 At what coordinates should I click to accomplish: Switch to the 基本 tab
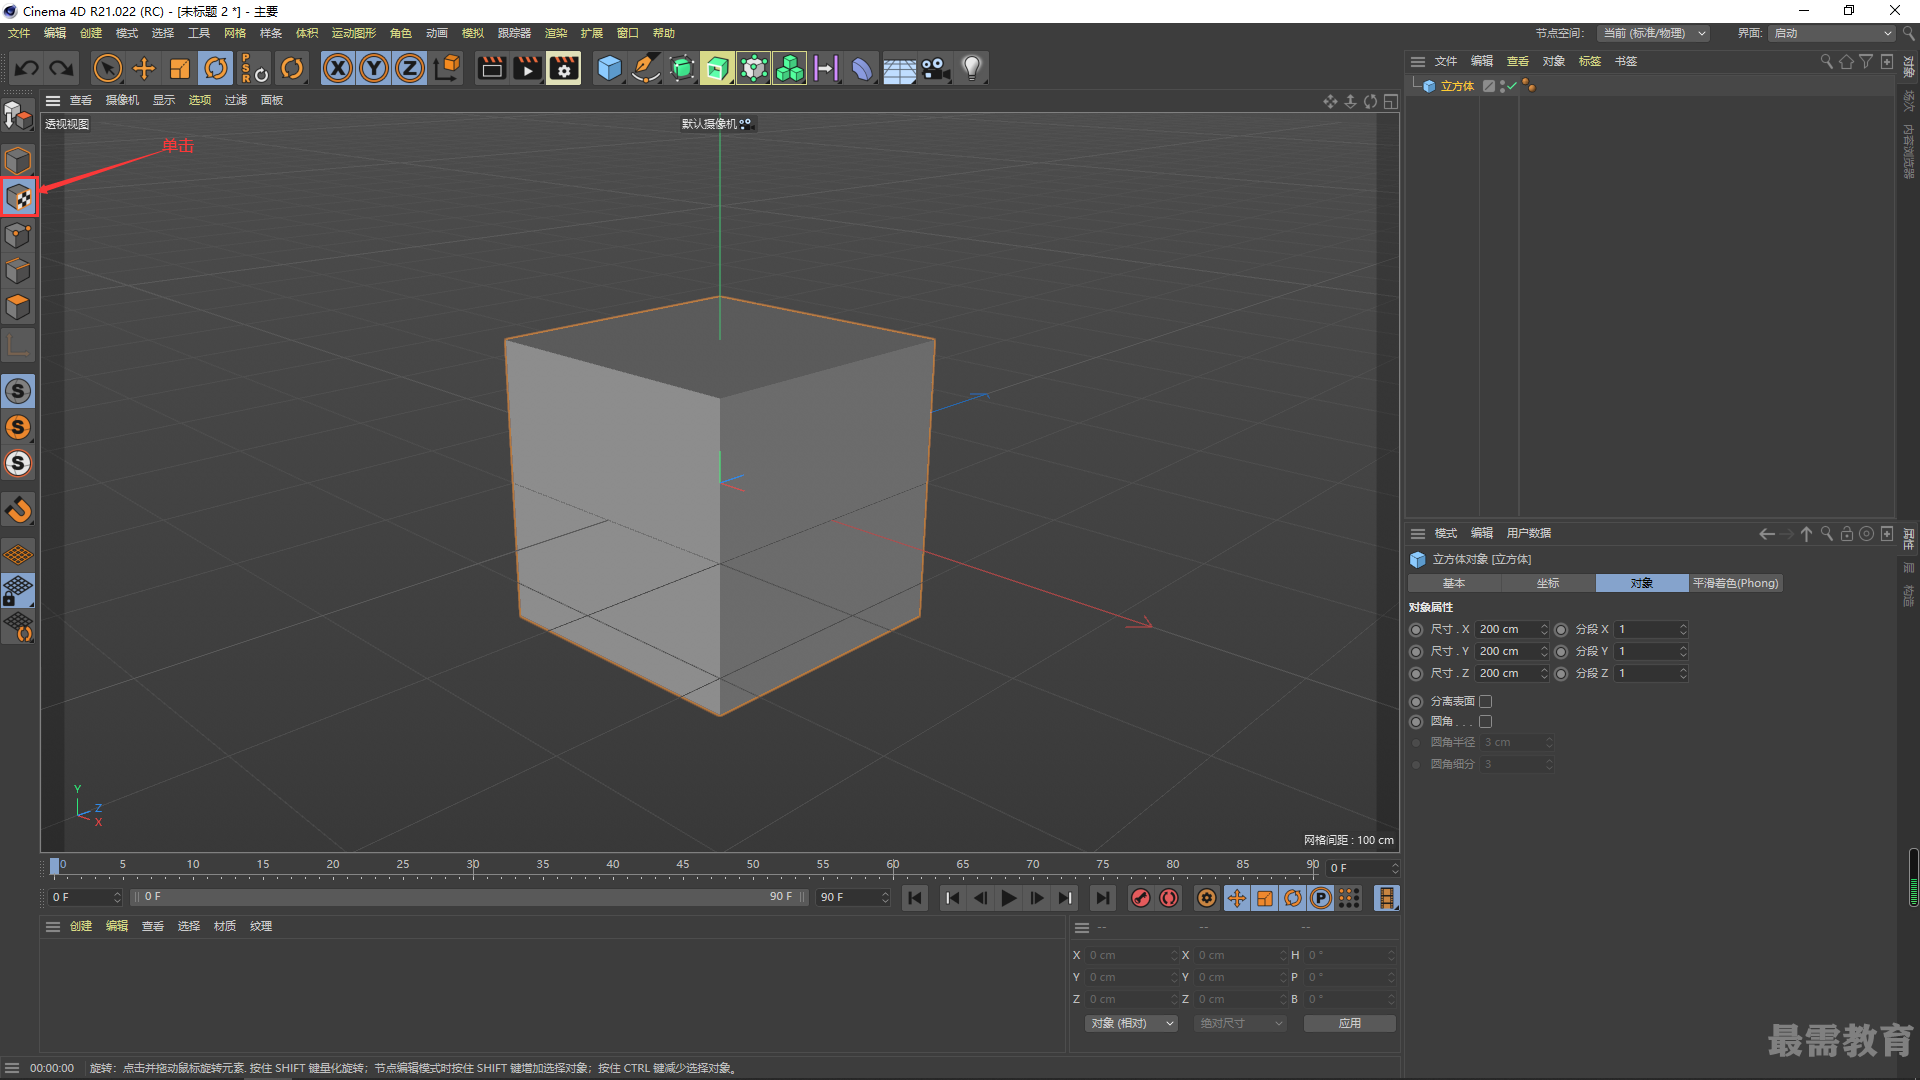tap(1454, 583)
